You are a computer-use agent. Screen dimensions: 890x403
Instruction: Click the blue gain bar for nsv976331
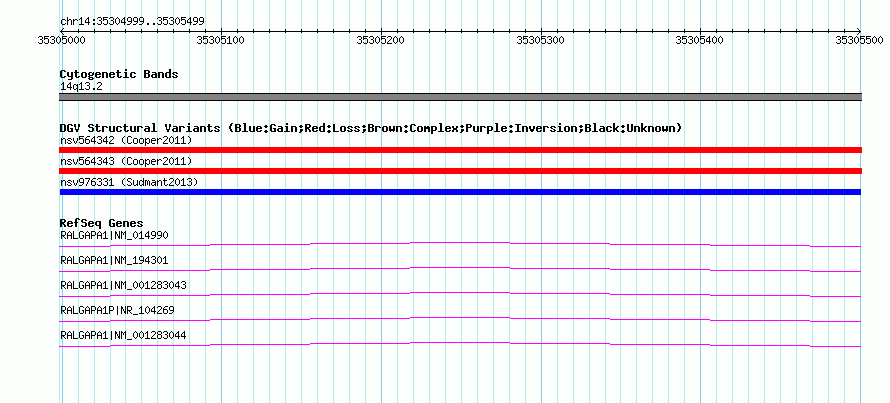[x=461, y=192]
